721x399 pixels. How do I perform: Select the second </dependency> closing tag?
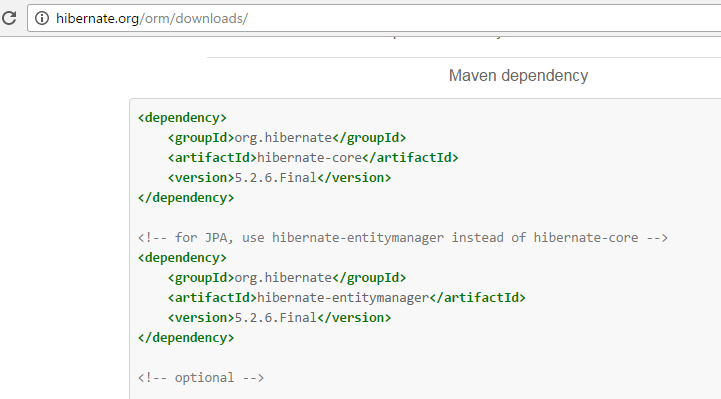pos(186,337)
